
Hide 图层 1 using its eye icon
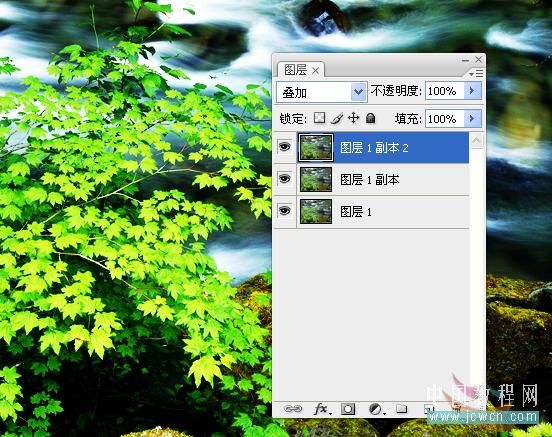tap(284, 211)
